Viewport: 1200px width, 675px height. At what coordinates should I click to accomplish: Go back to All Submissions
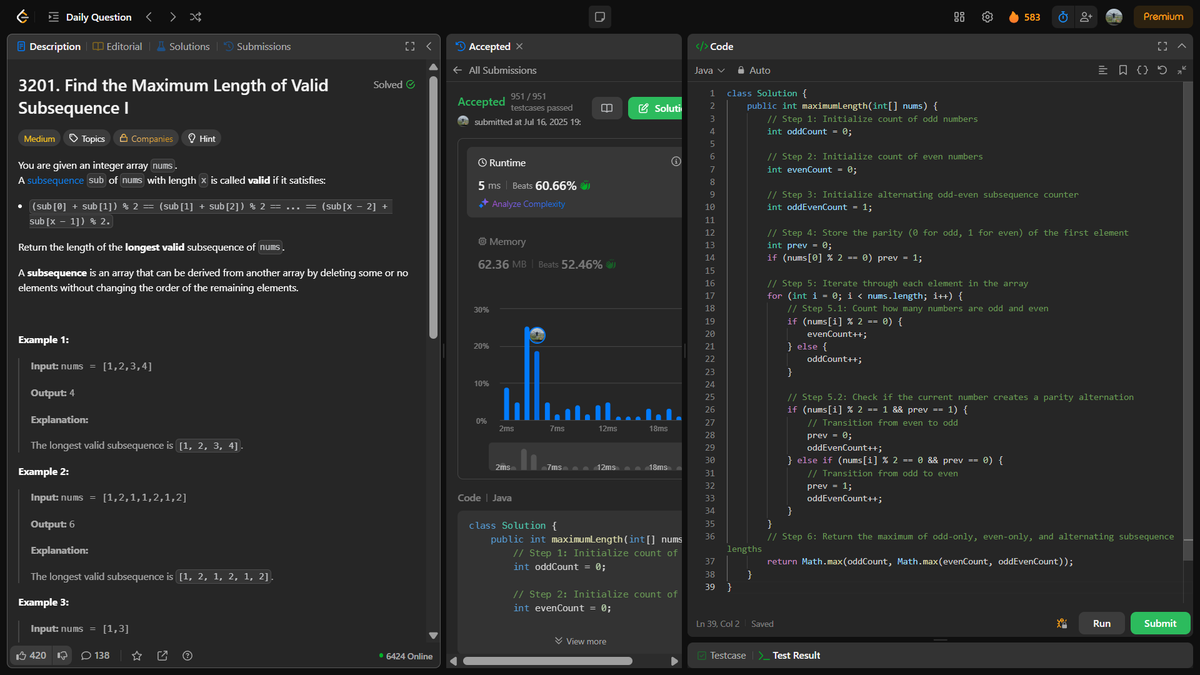click(x=495, y=70)
